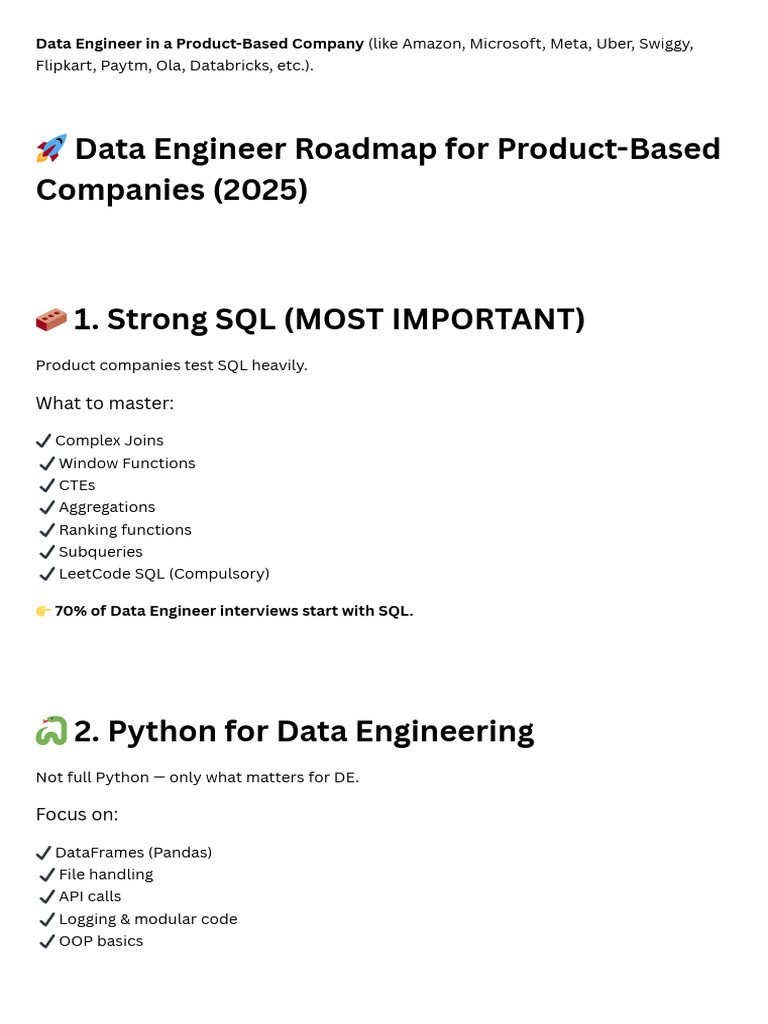
Task: Click the pointing hand emoji before 70%
Action: pyautogui.click(x=43, y=611)
